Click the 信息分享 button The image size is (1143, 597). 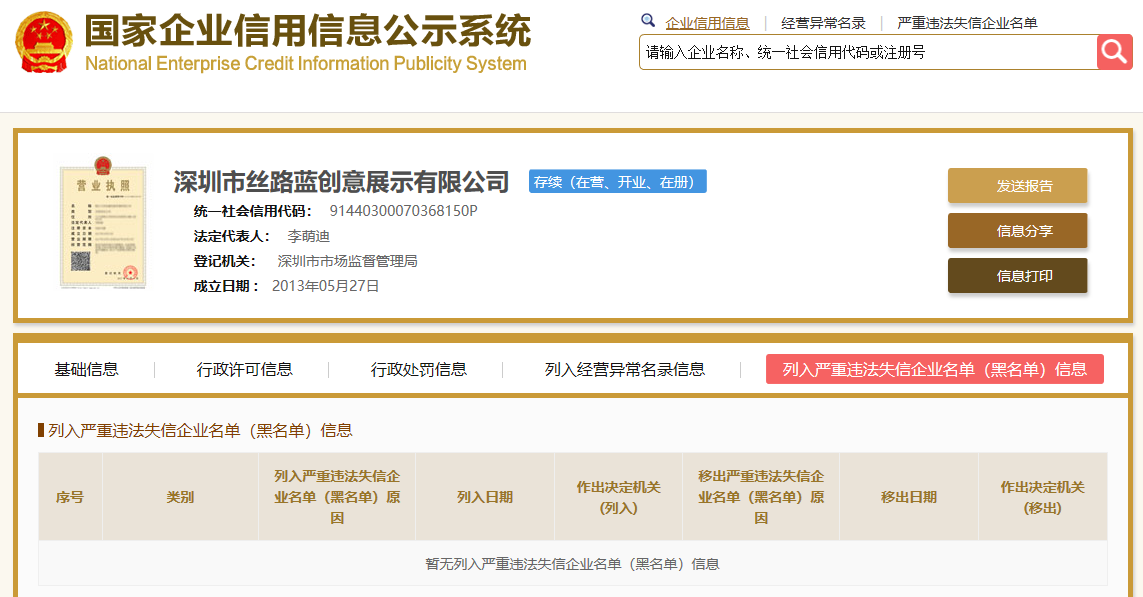pyautogui.click(x=1017, y=231)
